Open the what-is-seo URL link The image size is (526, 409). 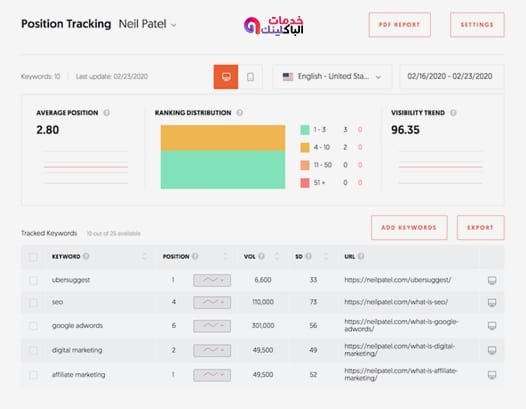[396, 302]
